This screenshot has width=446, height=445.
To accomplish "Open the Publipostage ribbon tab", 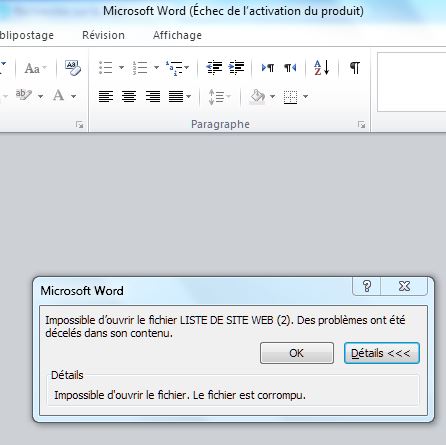I will pyautogui.click(x=26, y=36).
